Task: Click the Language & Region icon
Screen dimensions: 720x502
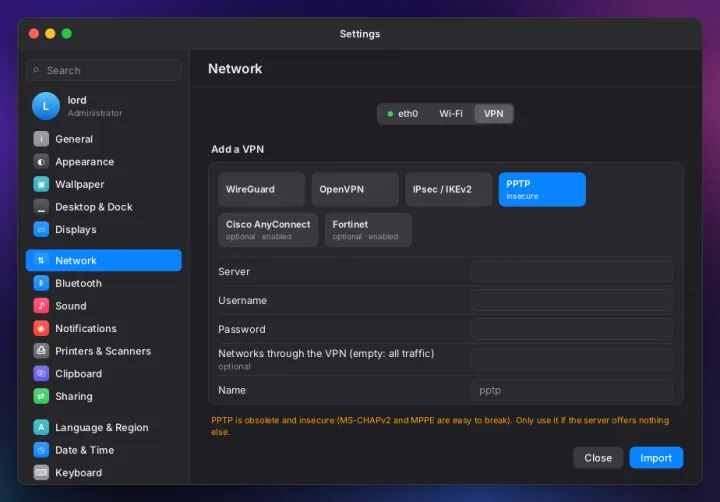Action: [x=41, y=427]
